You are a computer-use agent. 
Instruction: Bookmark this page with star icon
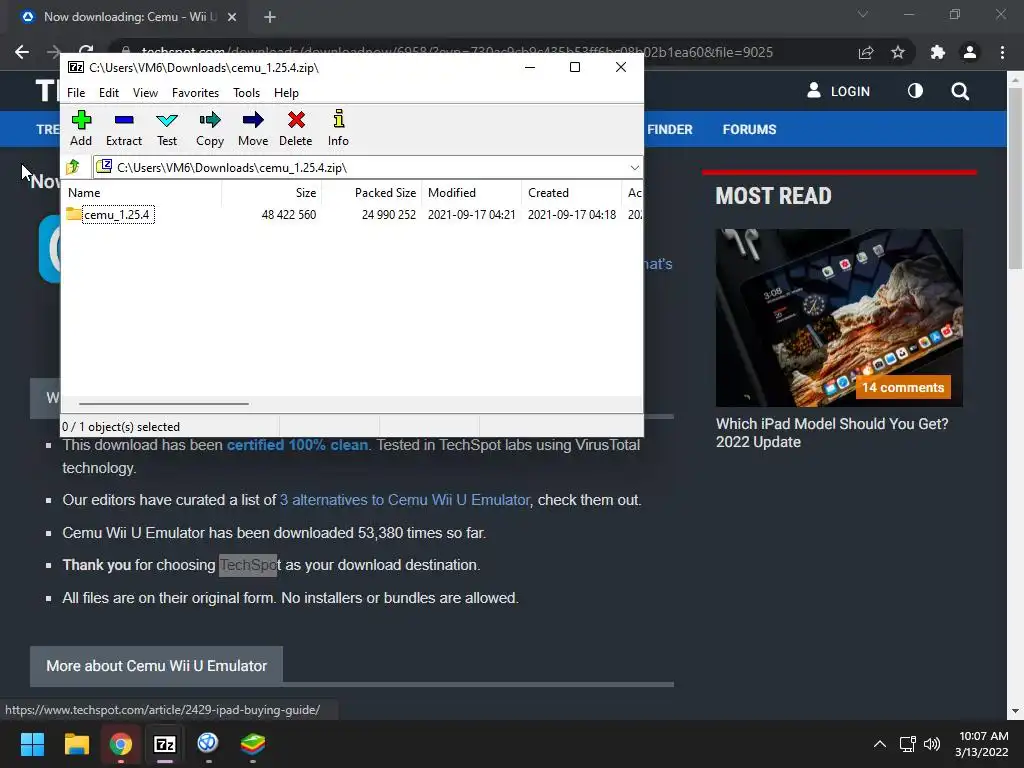898,52
